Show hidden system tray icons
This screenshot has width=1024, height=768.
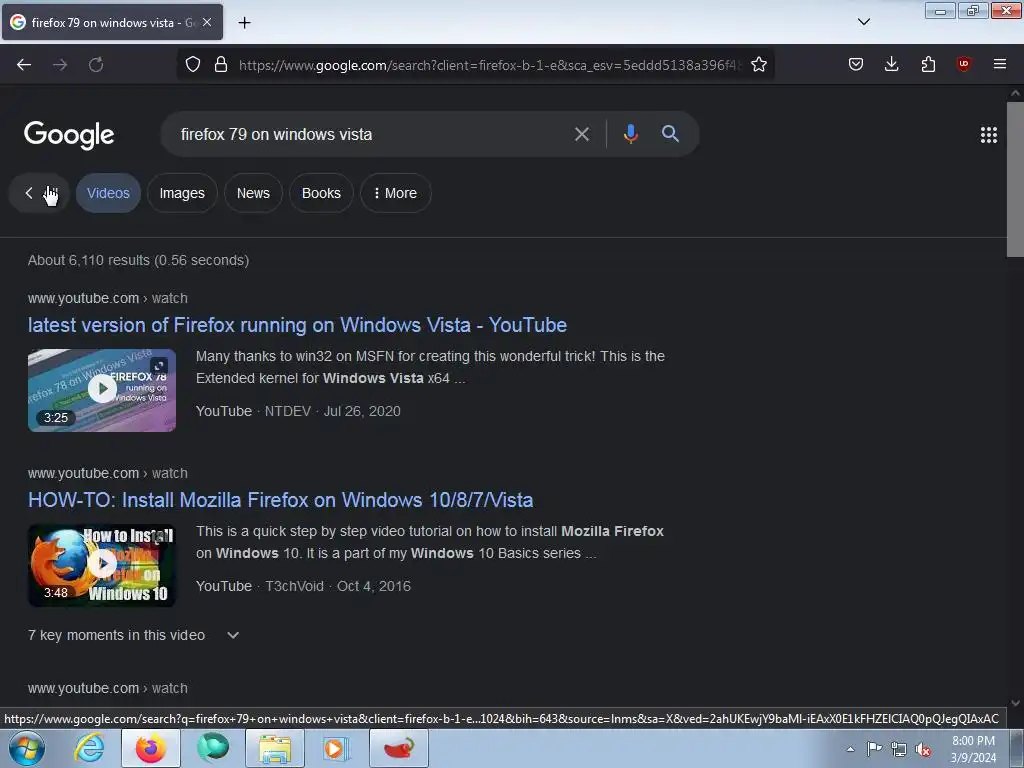(x=850, y=749)
